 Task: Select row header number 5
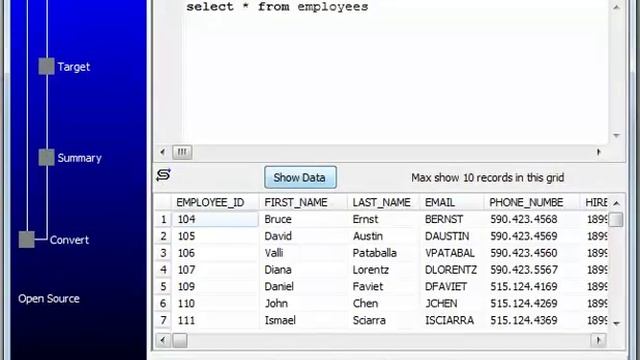coord(163,287)
